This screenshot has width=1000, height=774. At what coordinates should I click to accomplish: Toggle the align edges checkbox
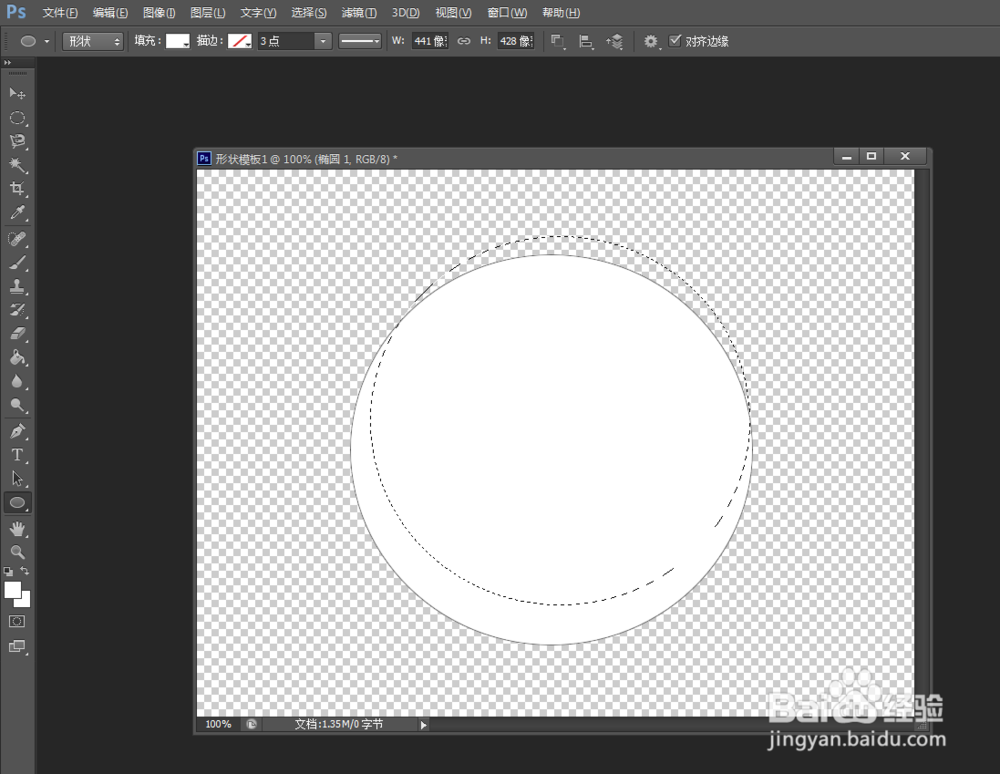(675, 41)
